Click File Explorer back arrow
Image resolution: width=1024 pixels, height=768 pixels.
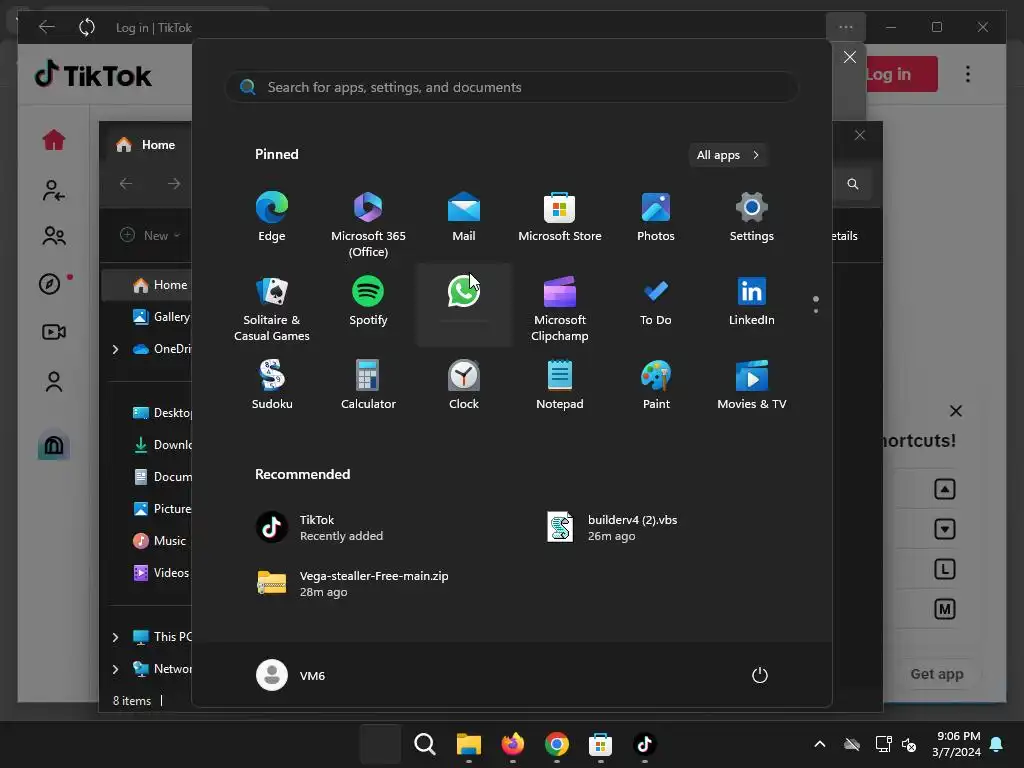click(x=126, y=184)
